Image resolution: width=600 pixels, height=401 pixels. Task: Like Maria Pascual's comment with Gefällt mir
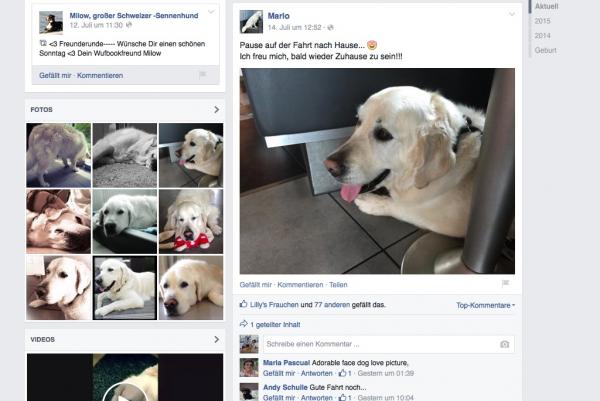coord(279,373)
